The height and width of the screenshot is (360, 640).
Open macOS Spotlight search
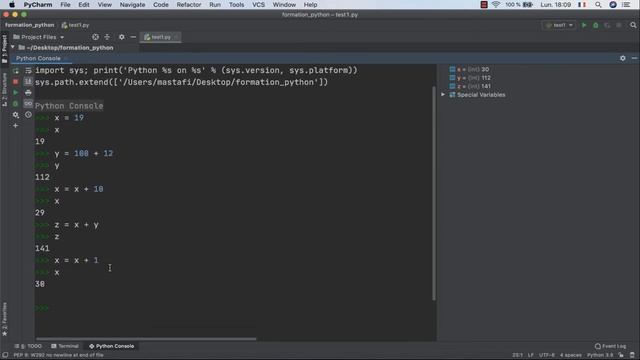(598, 5)
